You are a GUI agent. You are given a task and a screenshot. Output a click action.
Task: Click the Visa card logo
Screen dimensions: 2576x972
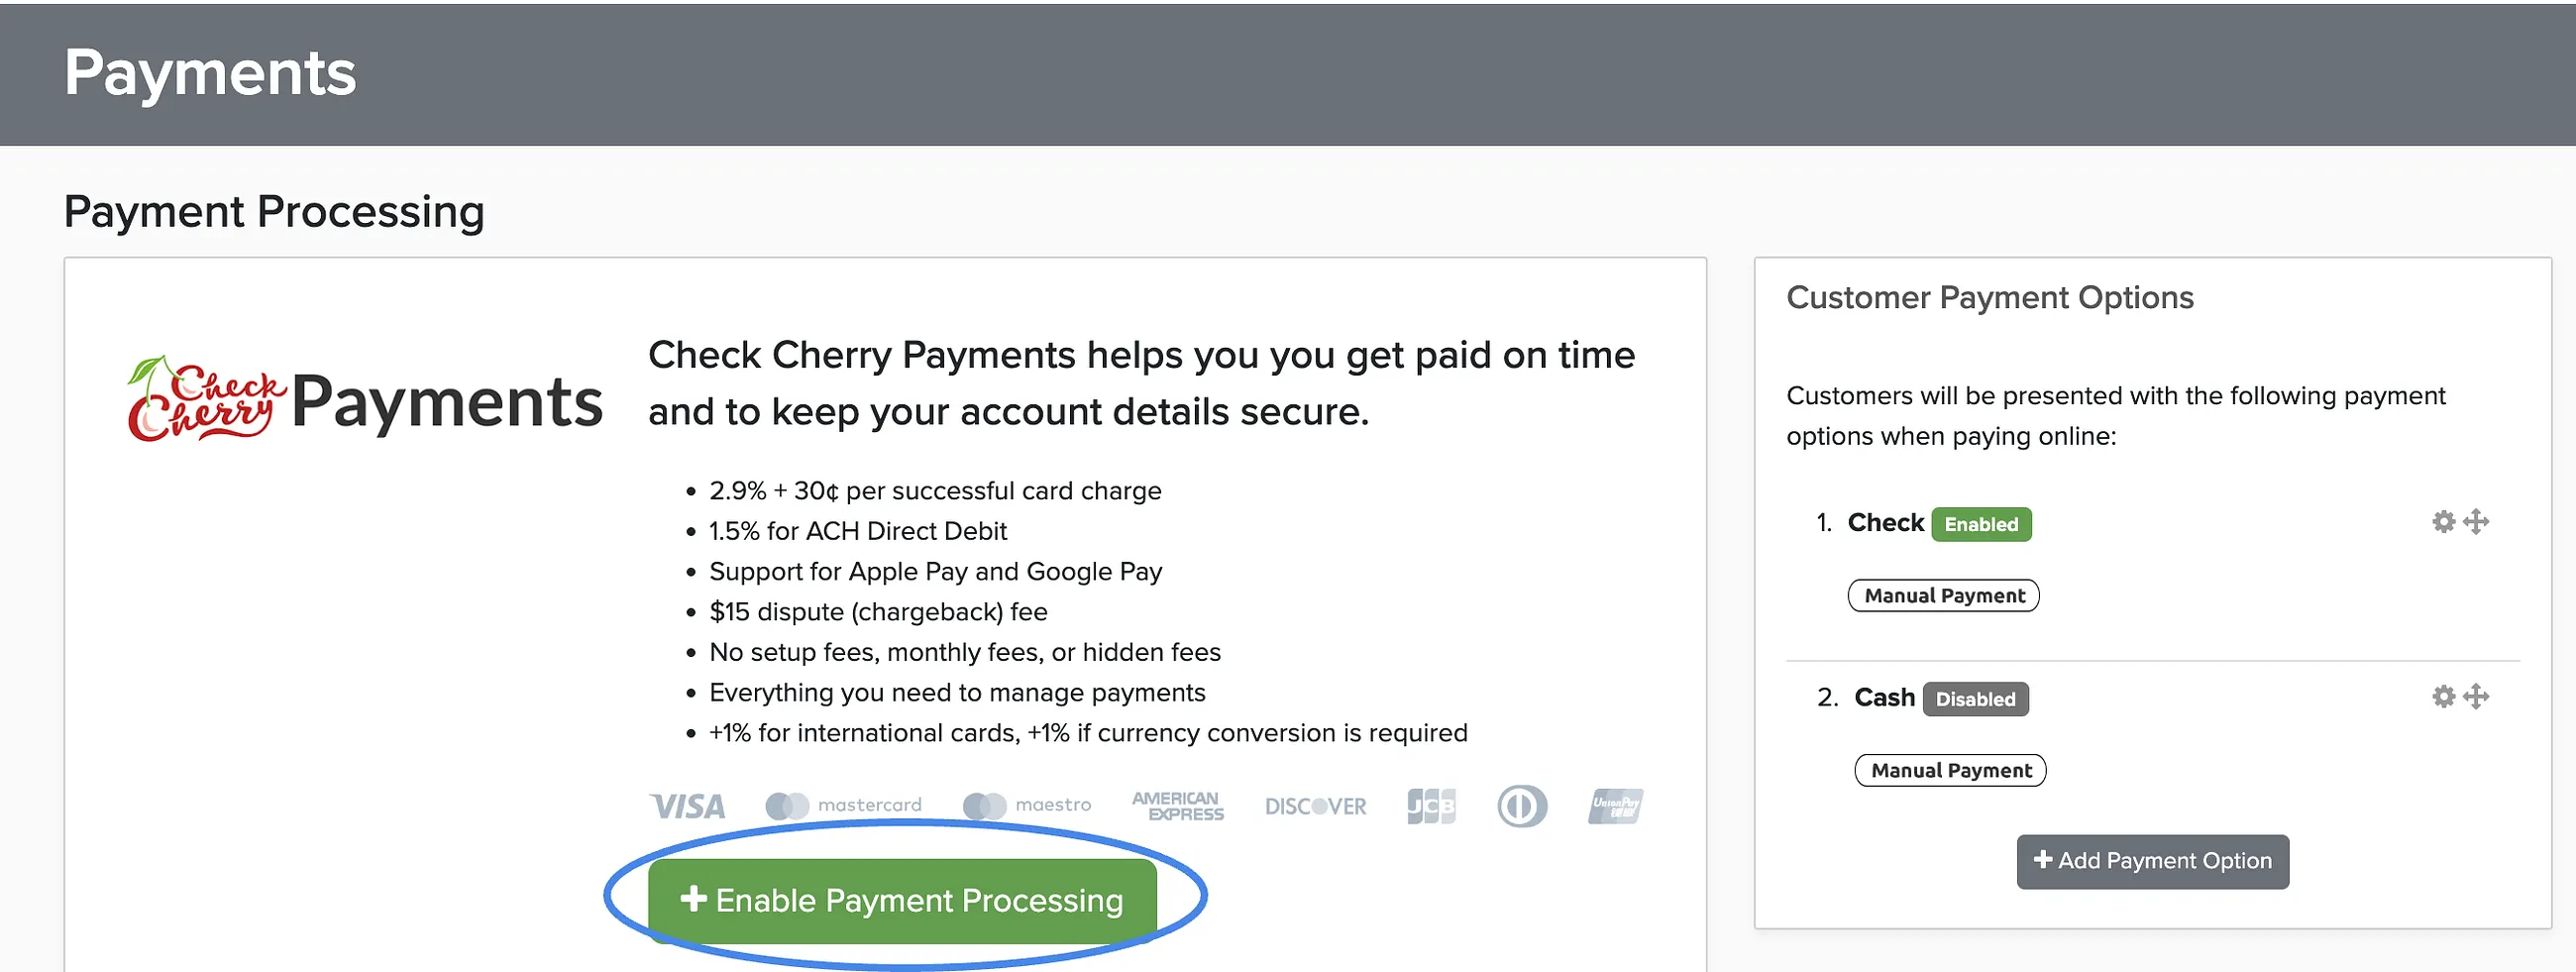687,806
